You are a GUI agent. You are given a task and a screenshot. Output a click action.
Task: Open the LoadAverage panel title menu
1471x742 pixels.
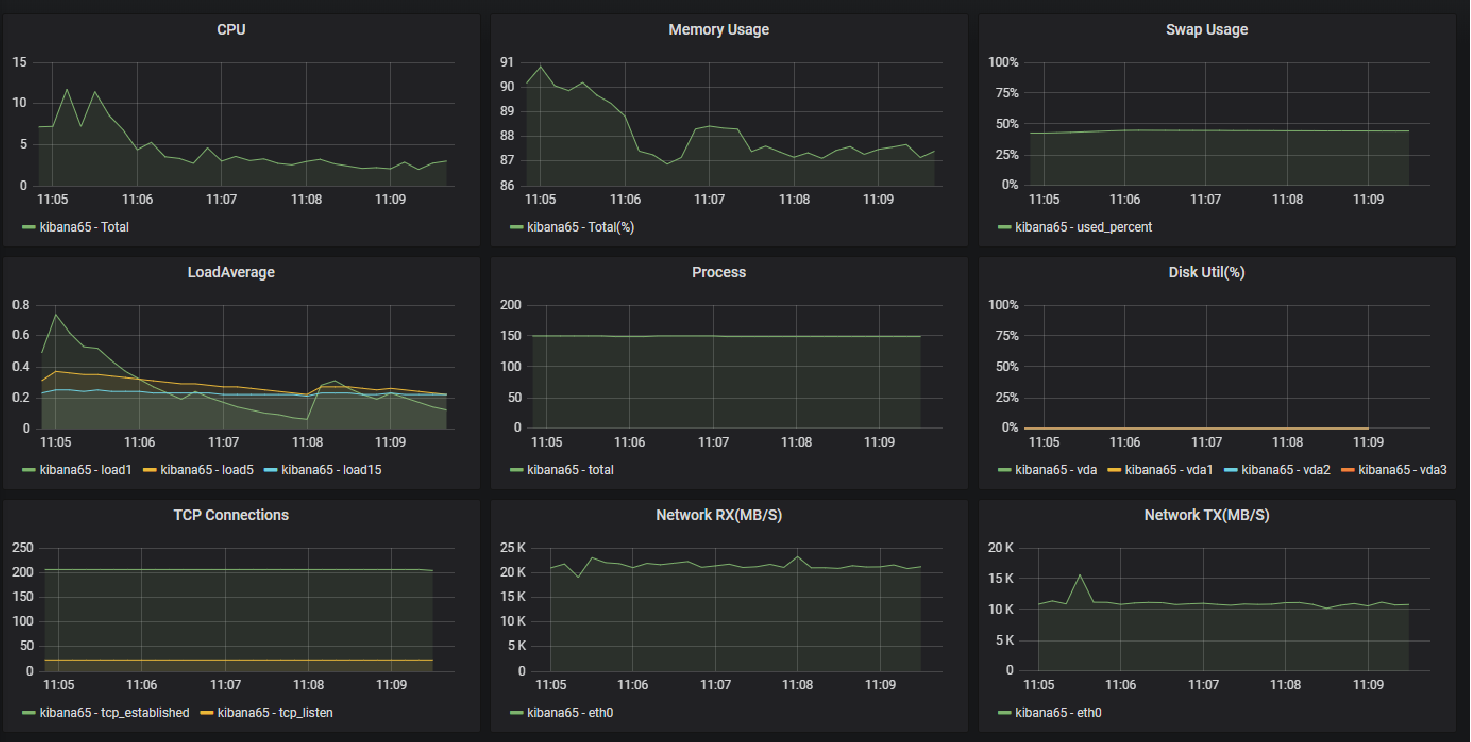(231, 272)
